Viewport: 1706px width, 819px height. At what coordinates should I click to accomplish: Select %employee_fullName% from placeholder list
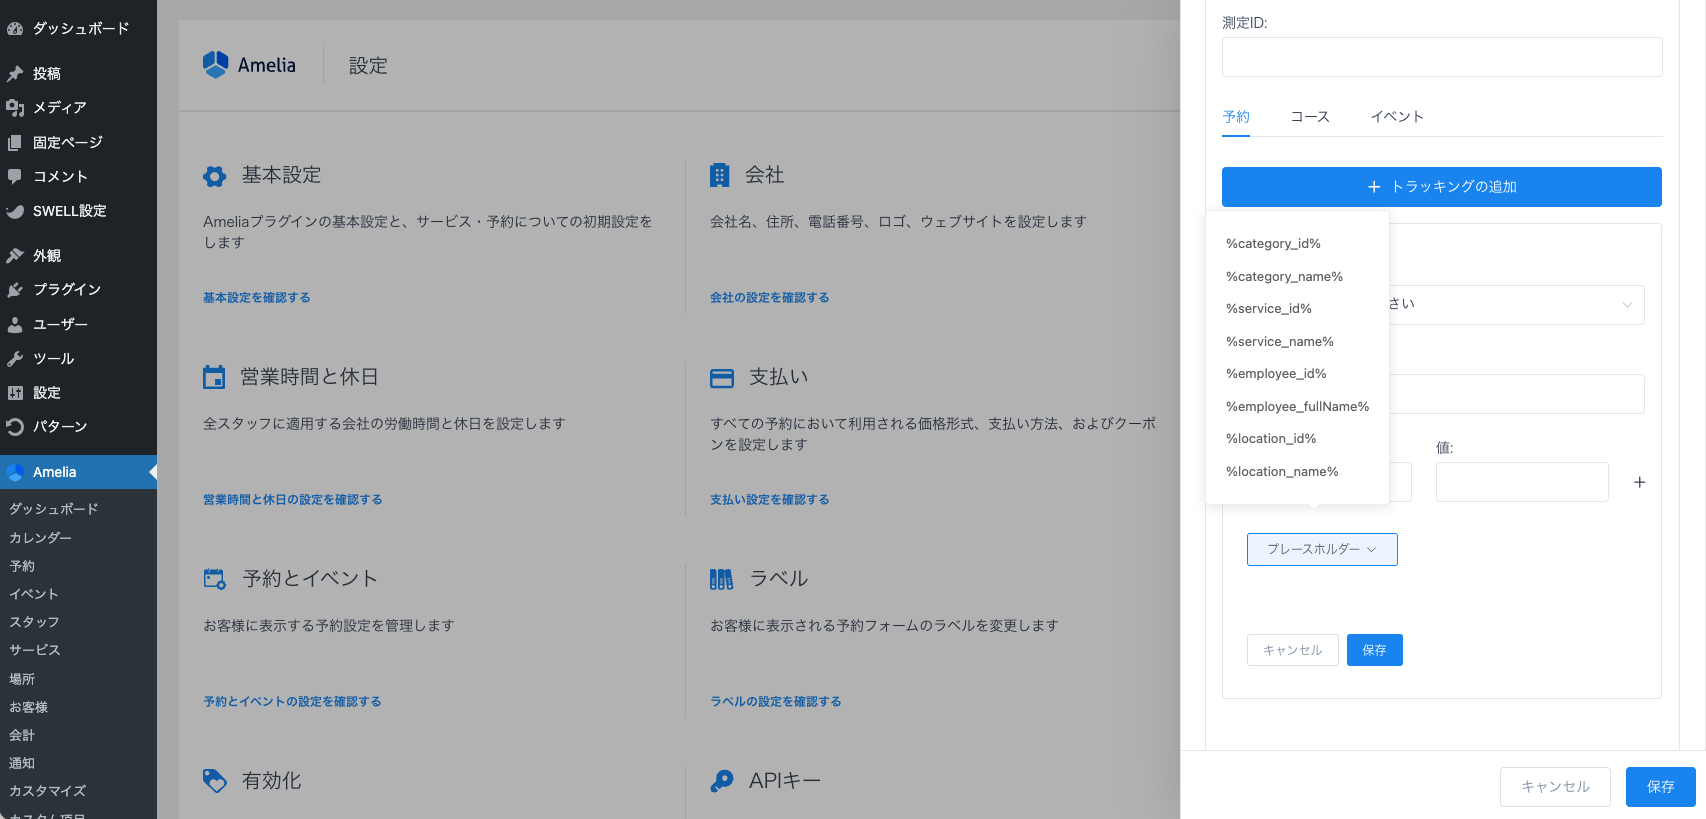coord(1297,406)
